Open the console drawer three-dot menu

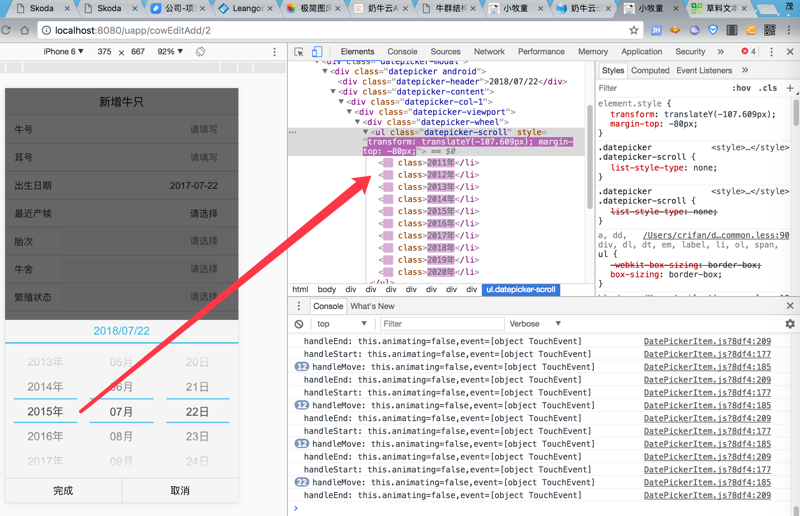pos(299,306)
